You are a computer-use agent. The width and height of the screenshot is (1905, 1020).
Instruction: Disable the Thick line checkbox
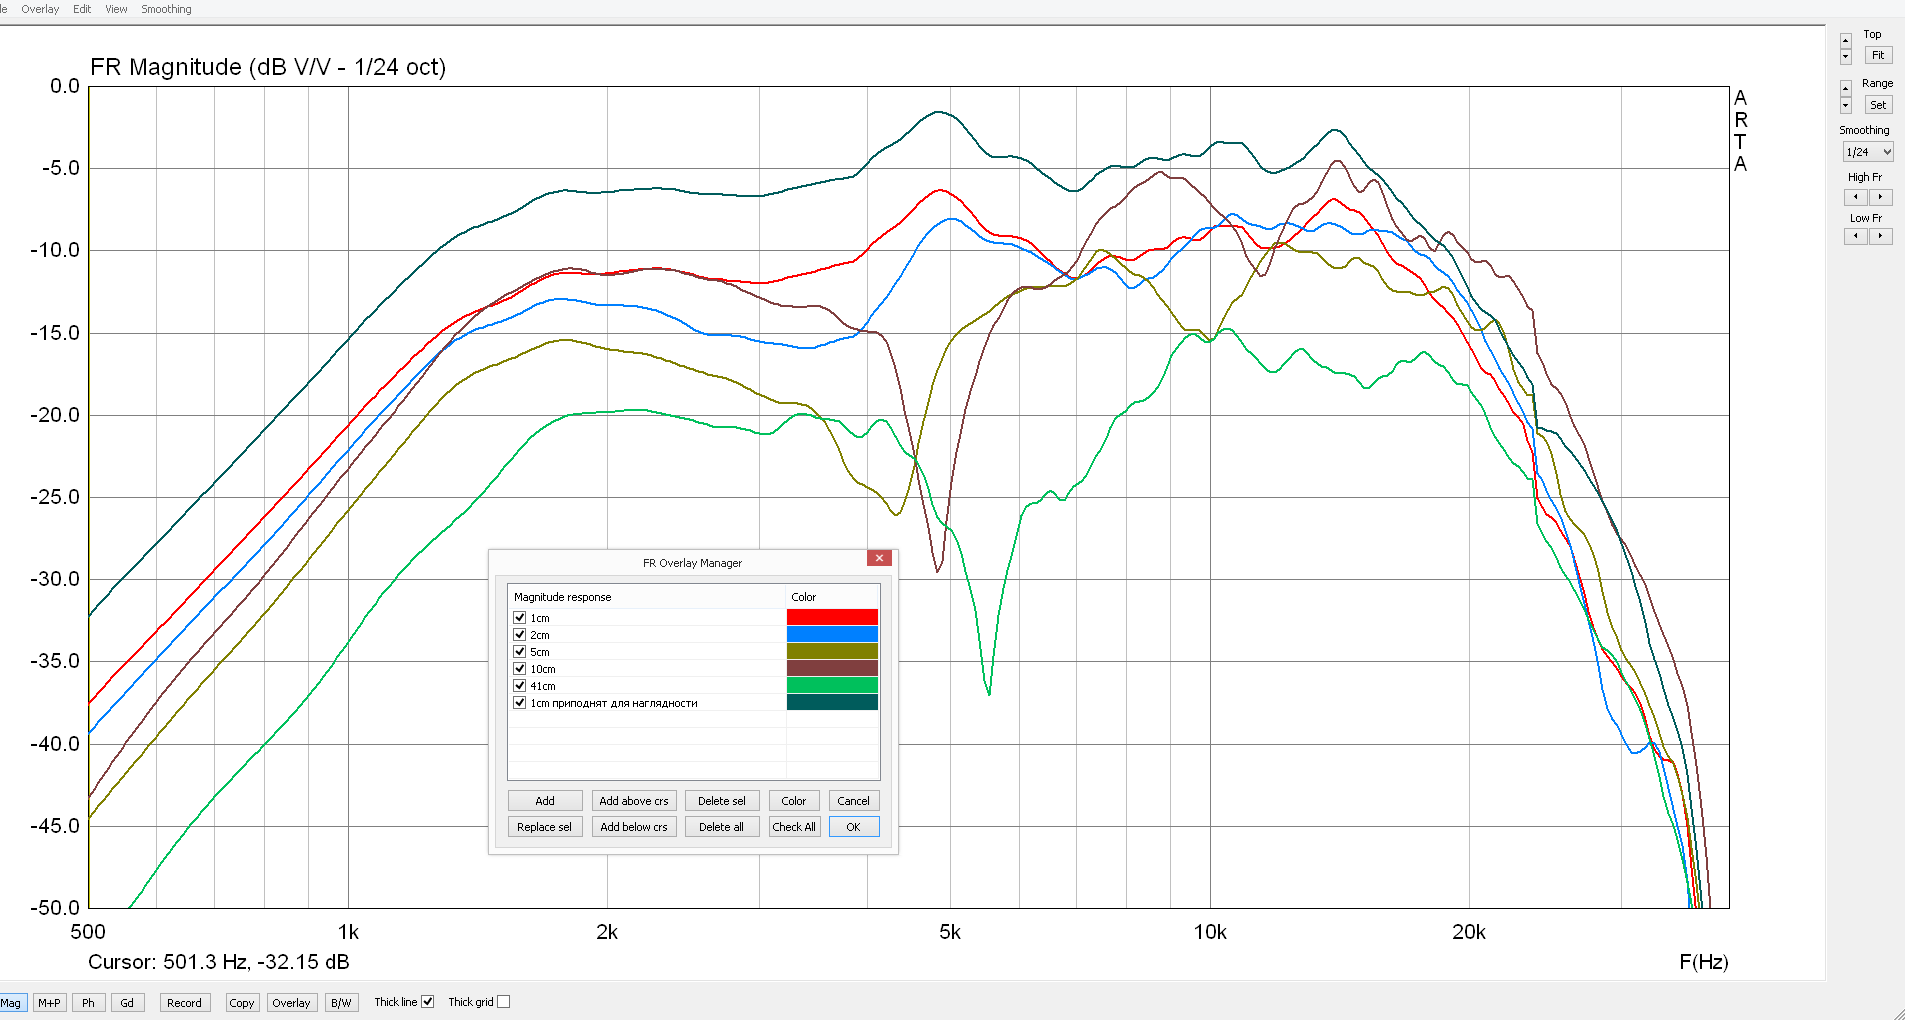tap(428, 1002)
